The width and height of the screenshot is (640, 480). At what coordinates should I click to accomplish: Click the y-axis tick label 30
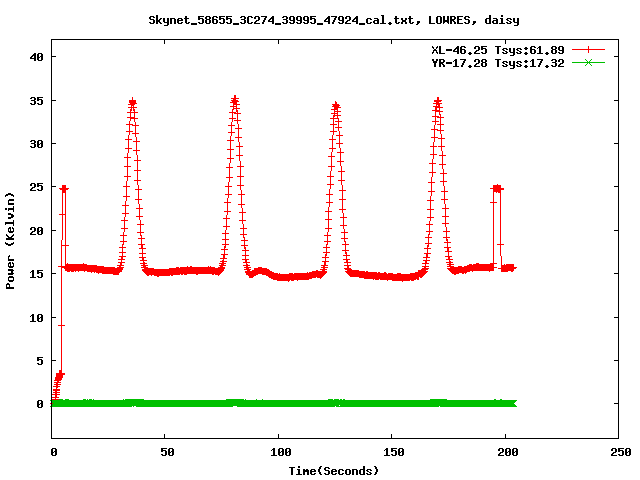pos(36,144)
